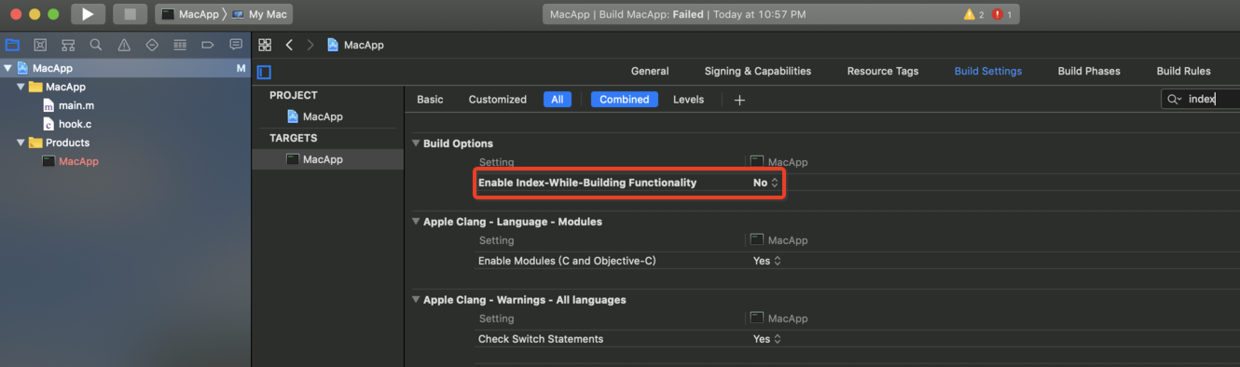1240x367 pixels.
Task: Click the red error count badge
Action: click(x=1002, y=15)
